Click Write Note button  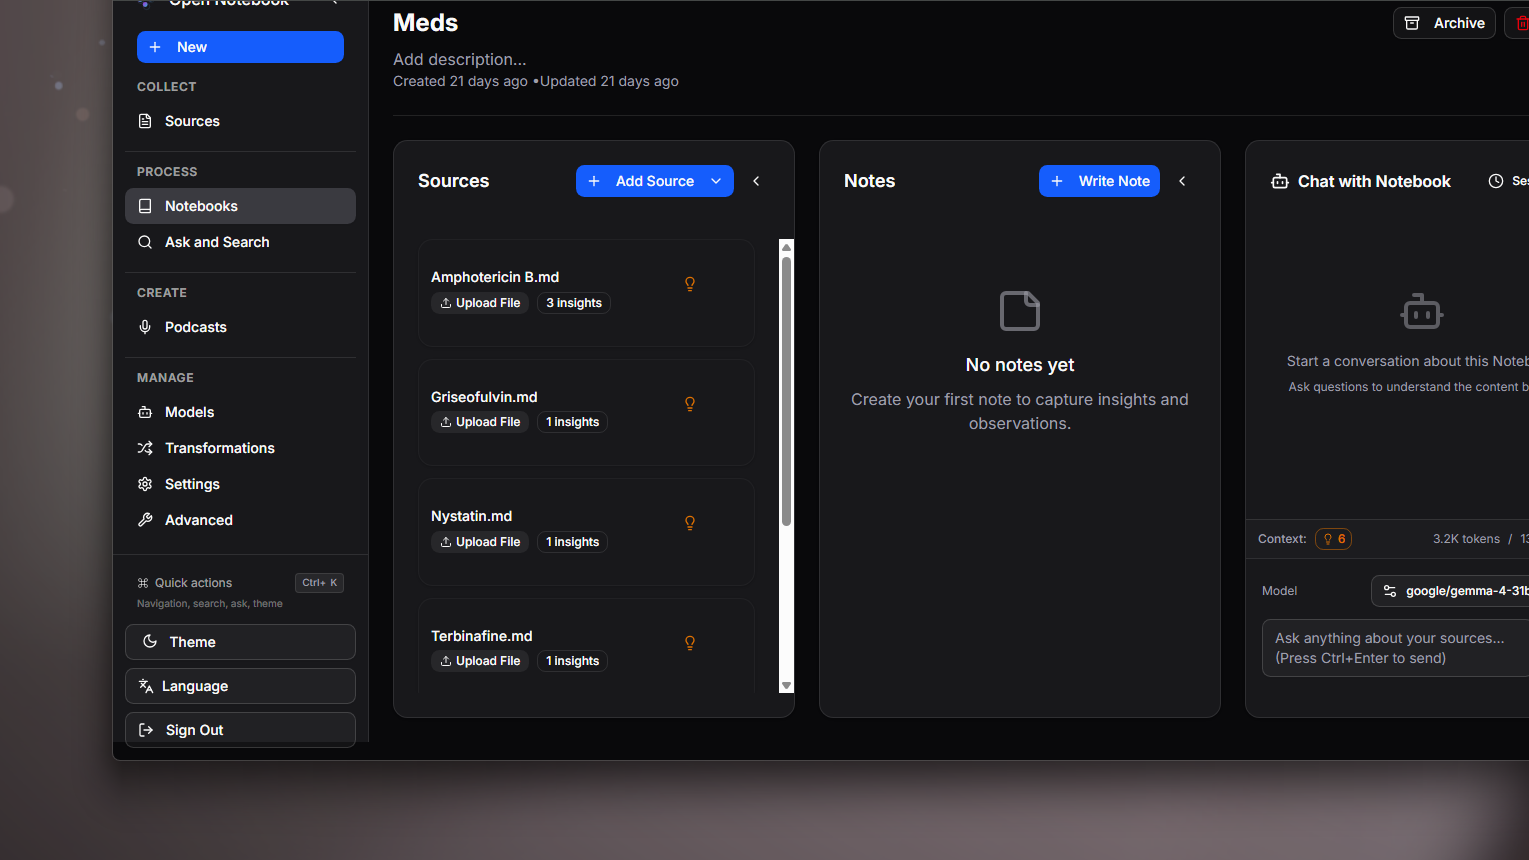[x=1099, y=181]
